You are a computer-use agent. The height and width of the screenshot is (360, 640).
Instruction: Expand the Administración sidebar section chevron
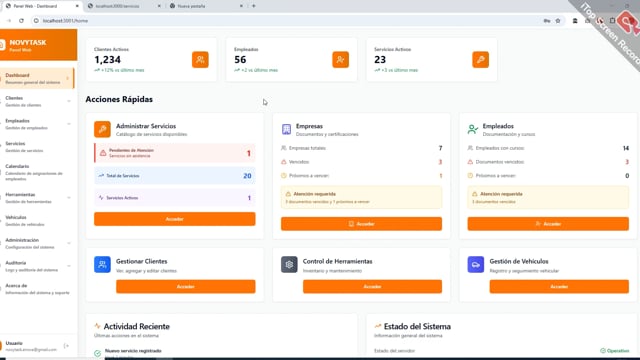pyautogui.click(x=69, y=243)
